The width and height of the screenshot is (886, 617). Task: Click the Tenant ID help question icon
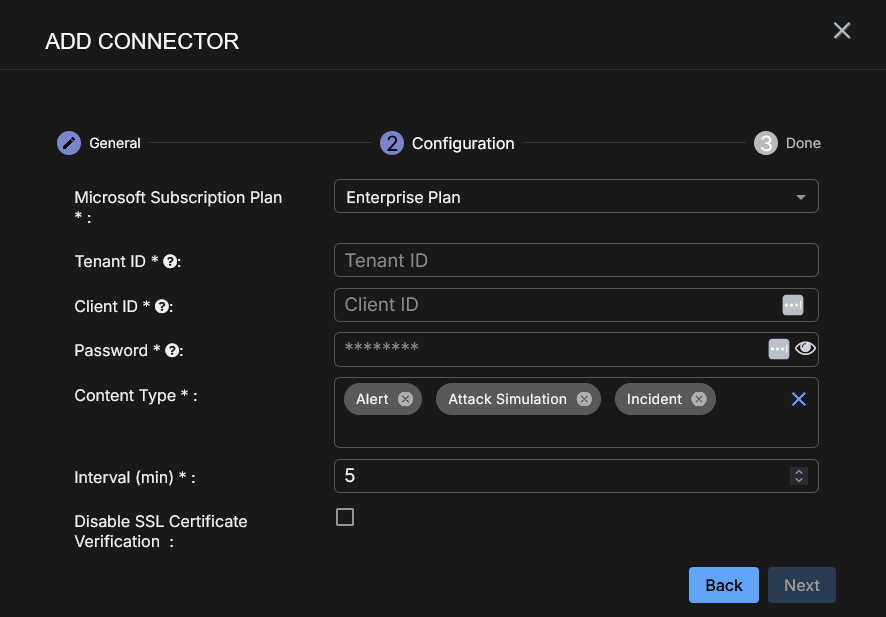[171, 262]
